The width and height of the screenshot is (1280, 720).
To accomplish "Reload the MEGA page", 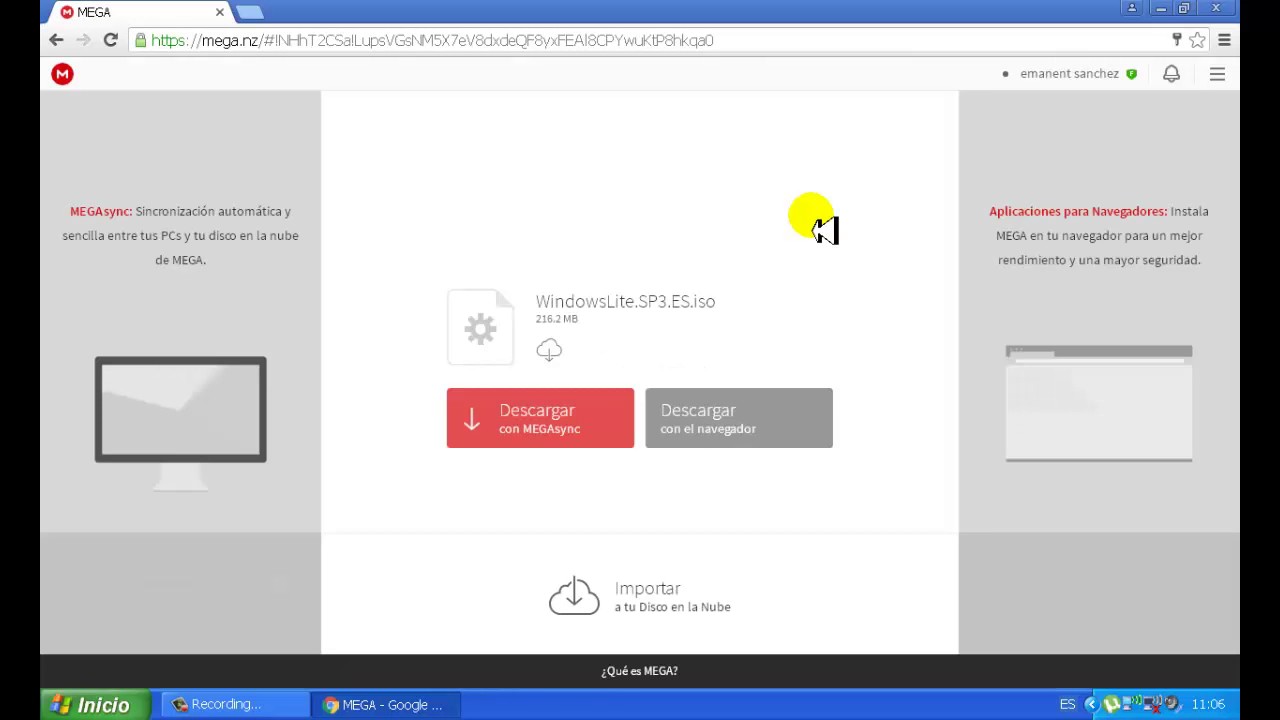I will click(x=111, y=40).
